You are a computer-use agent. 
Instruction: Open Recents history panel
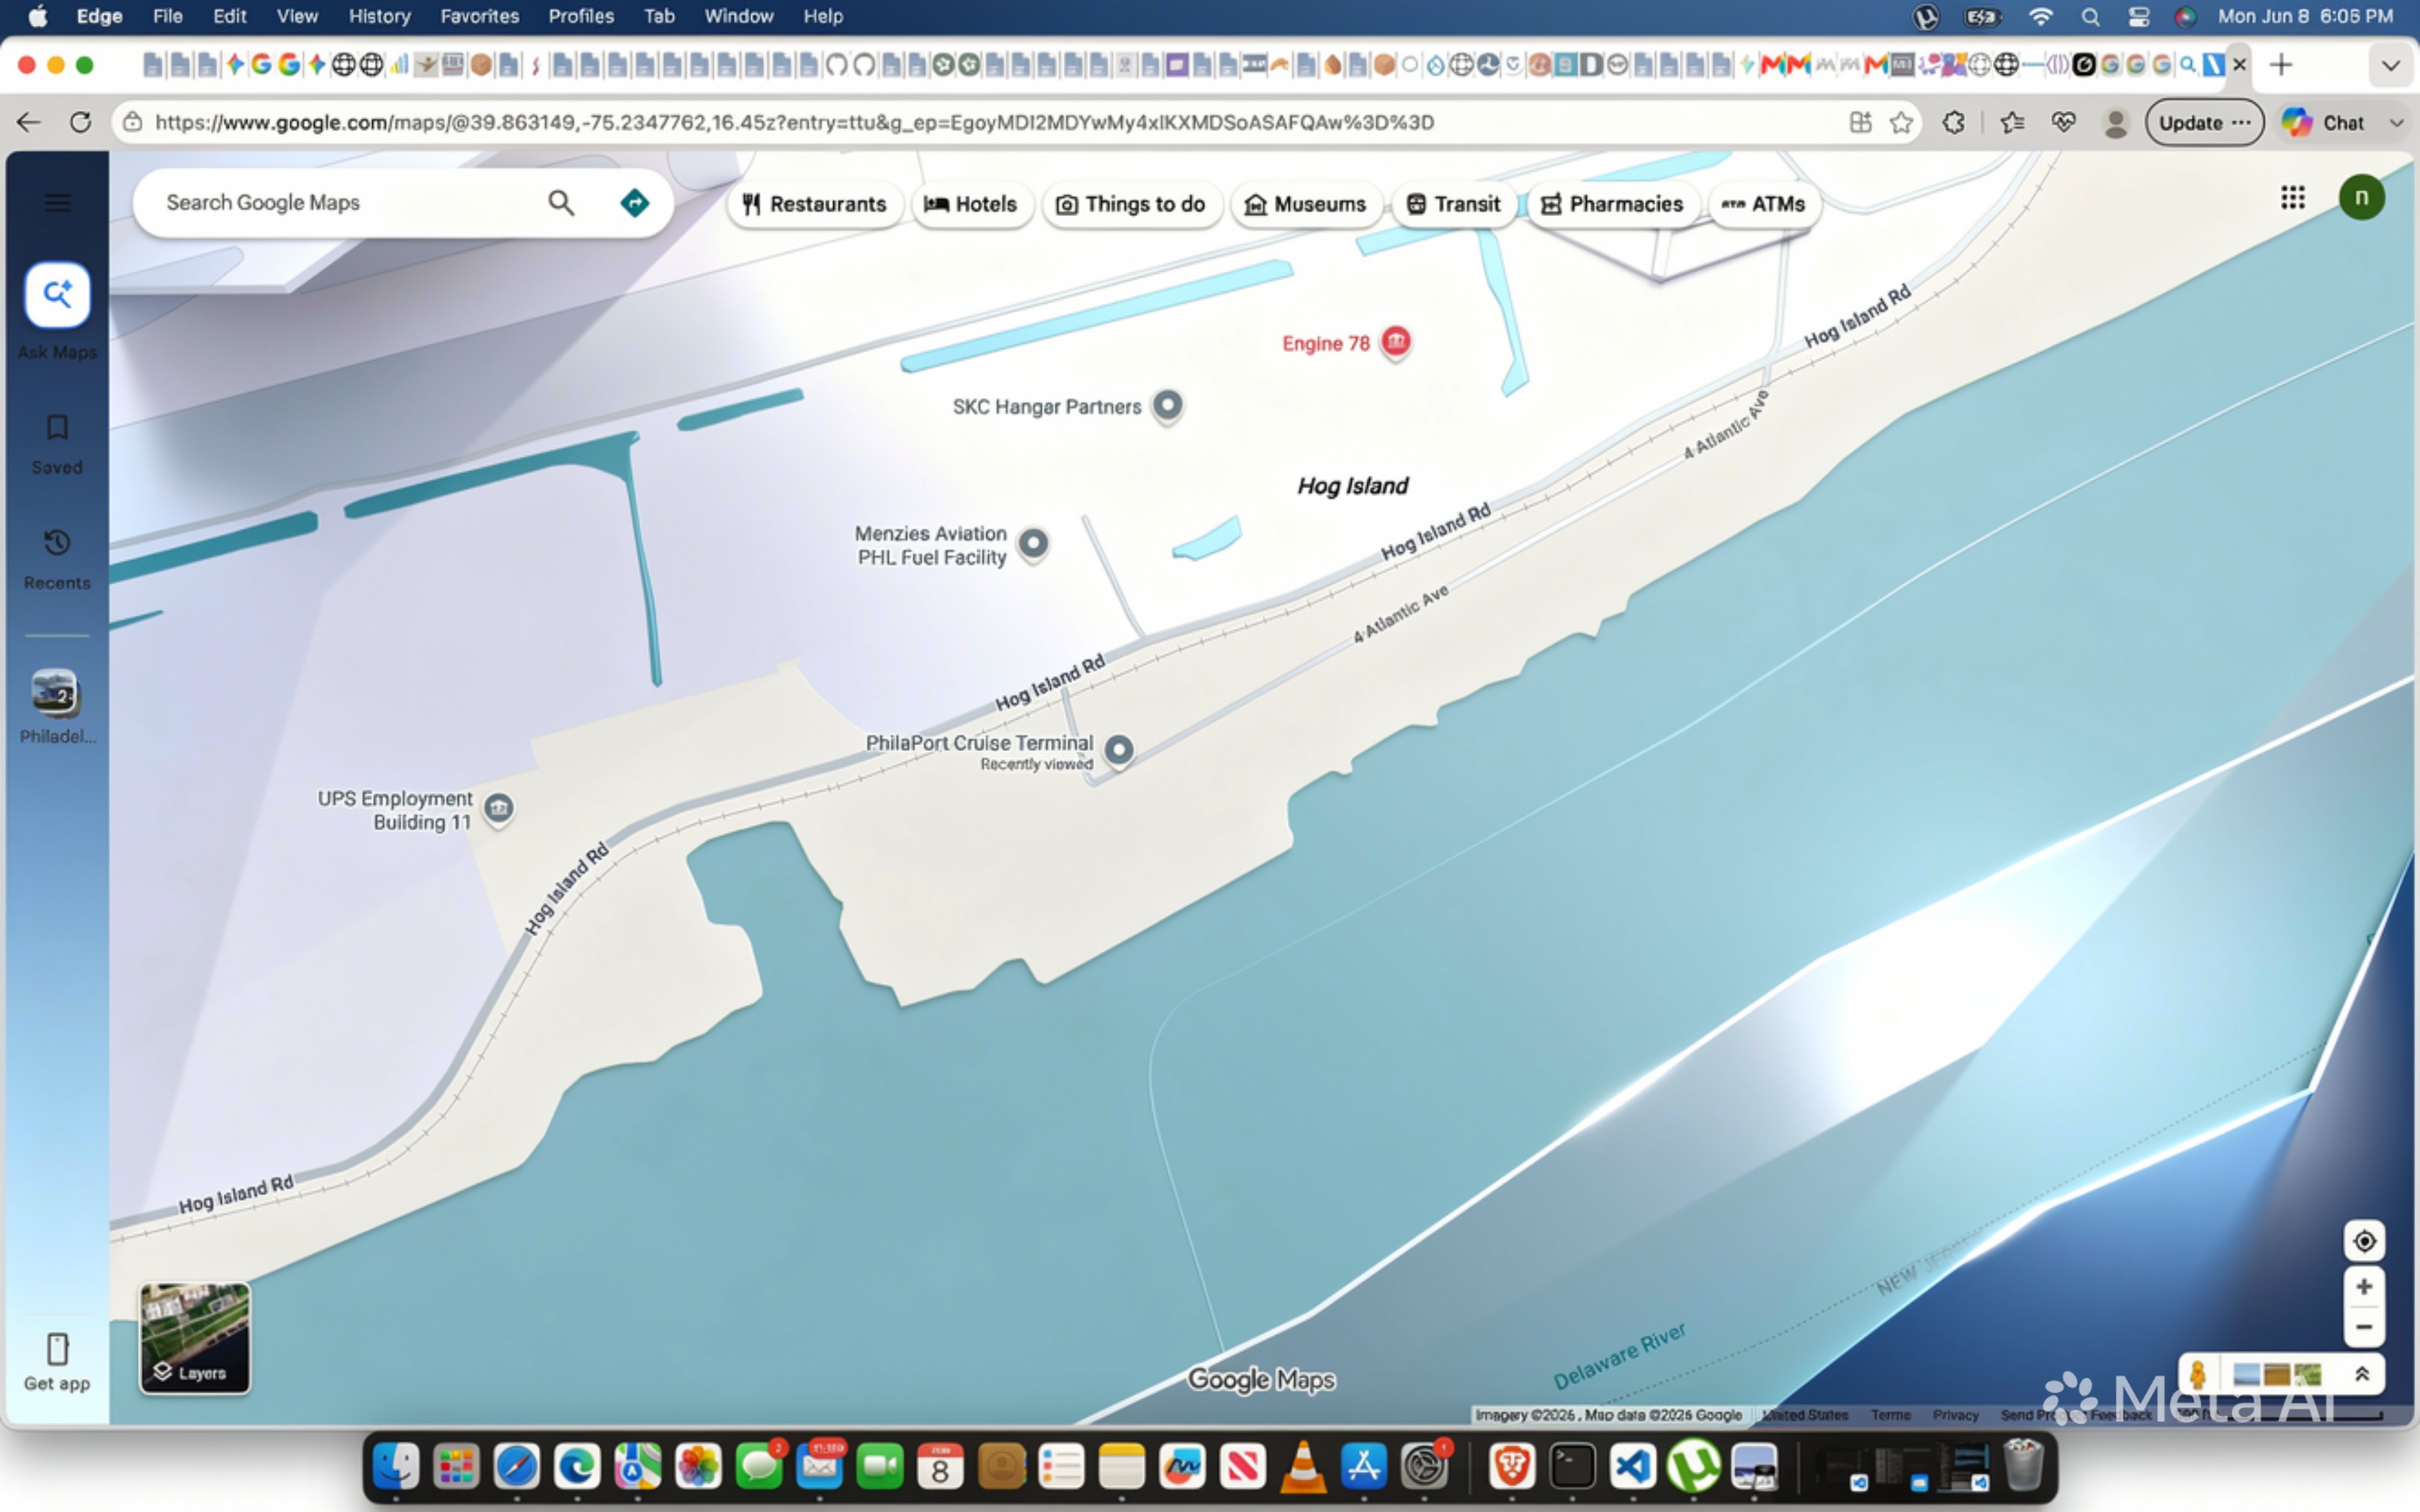(x=57, y=559)
